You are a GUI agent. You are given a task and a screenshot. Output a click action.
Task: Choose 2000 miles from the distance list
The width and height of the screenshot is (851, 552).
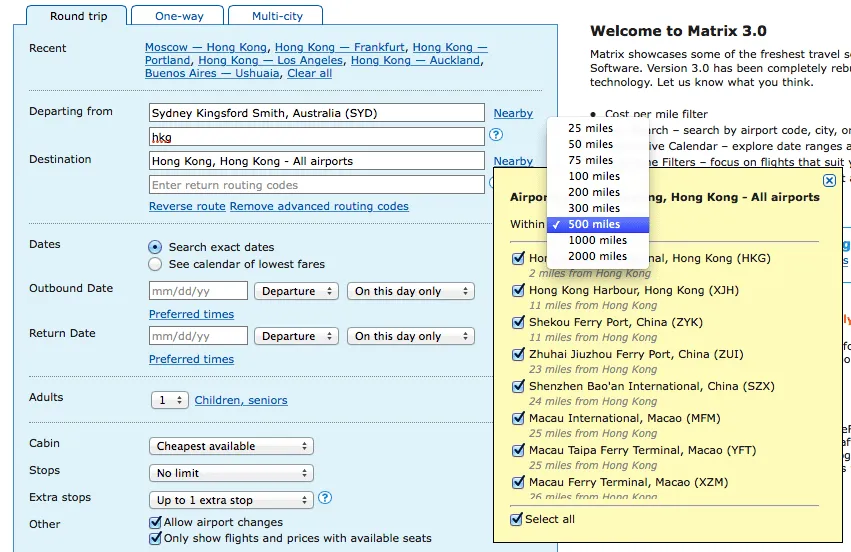point(598,256)
